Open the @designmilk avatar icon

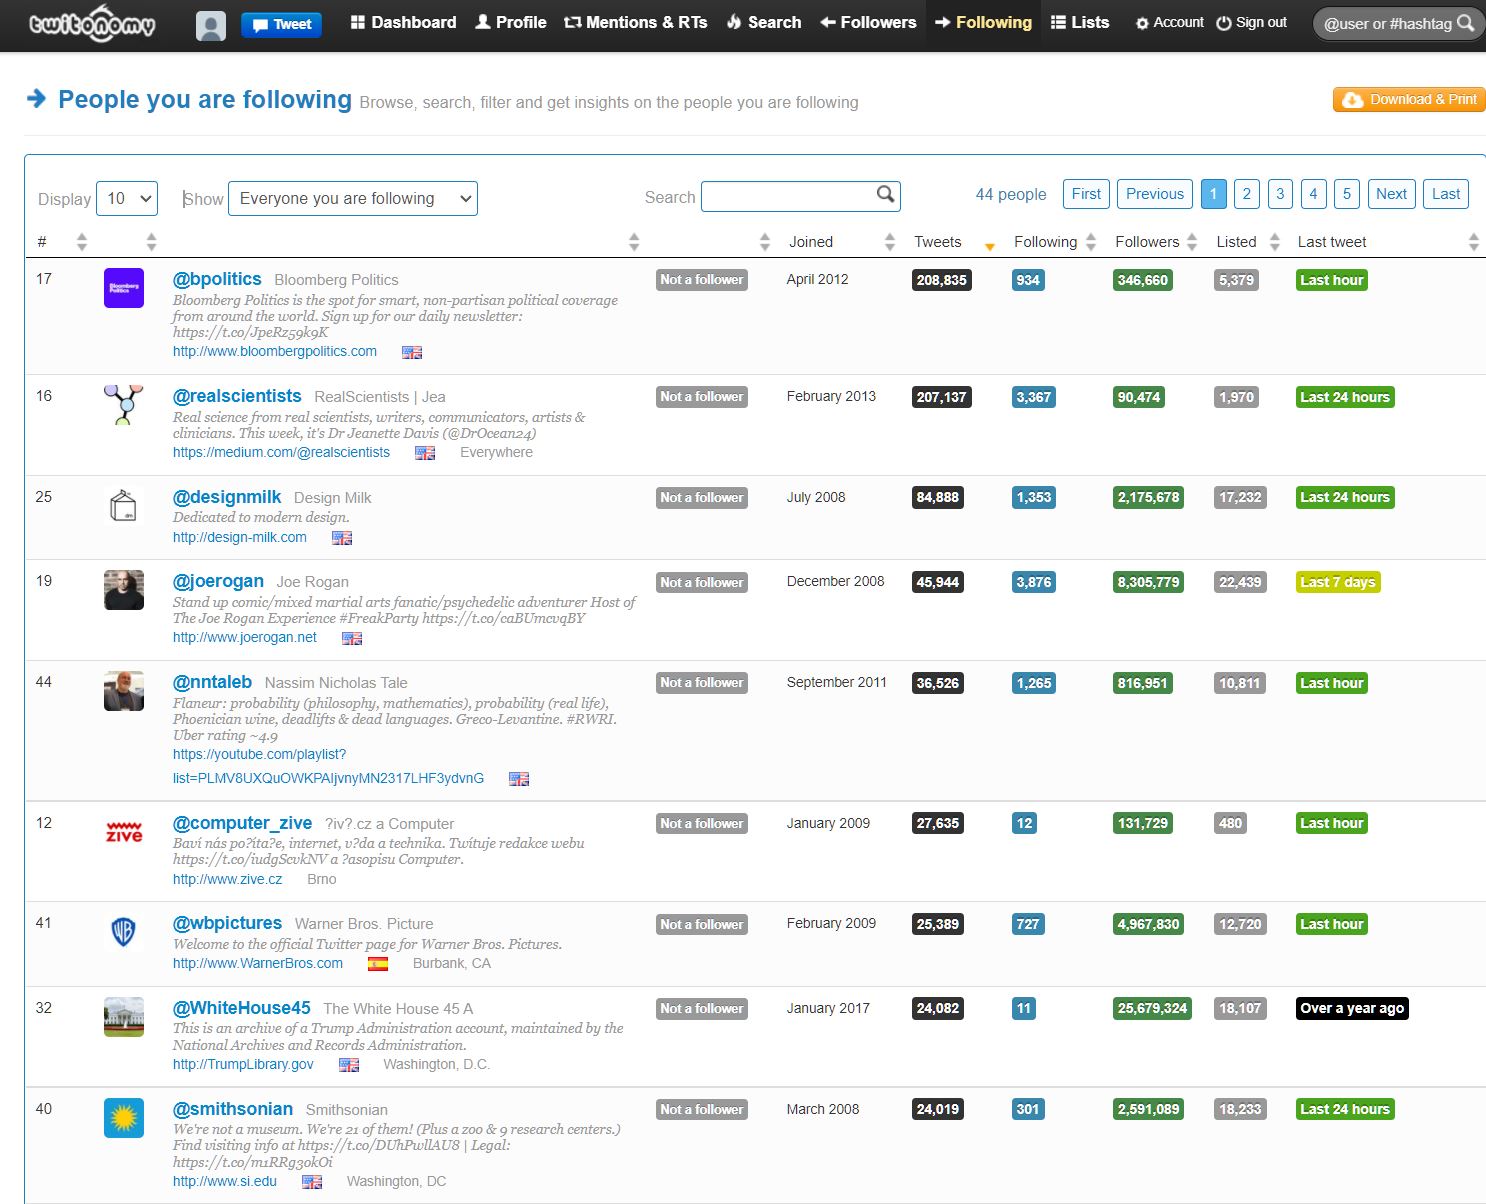tap(124, 506)
